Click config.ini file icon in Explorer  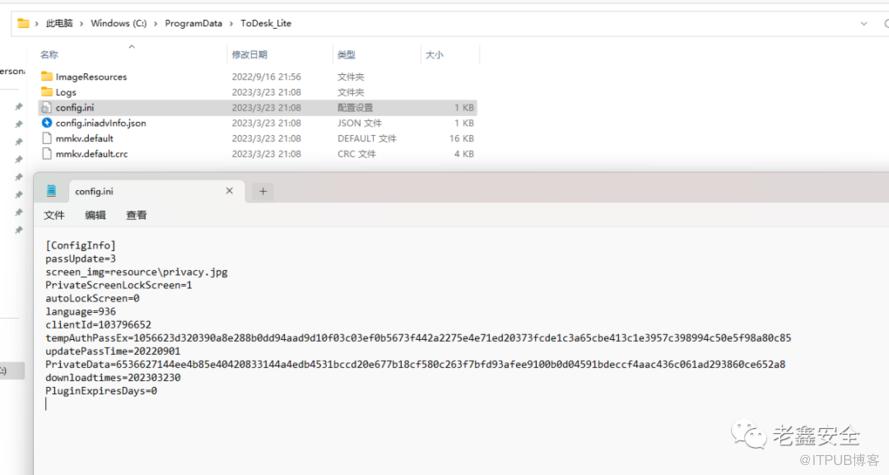47,107
